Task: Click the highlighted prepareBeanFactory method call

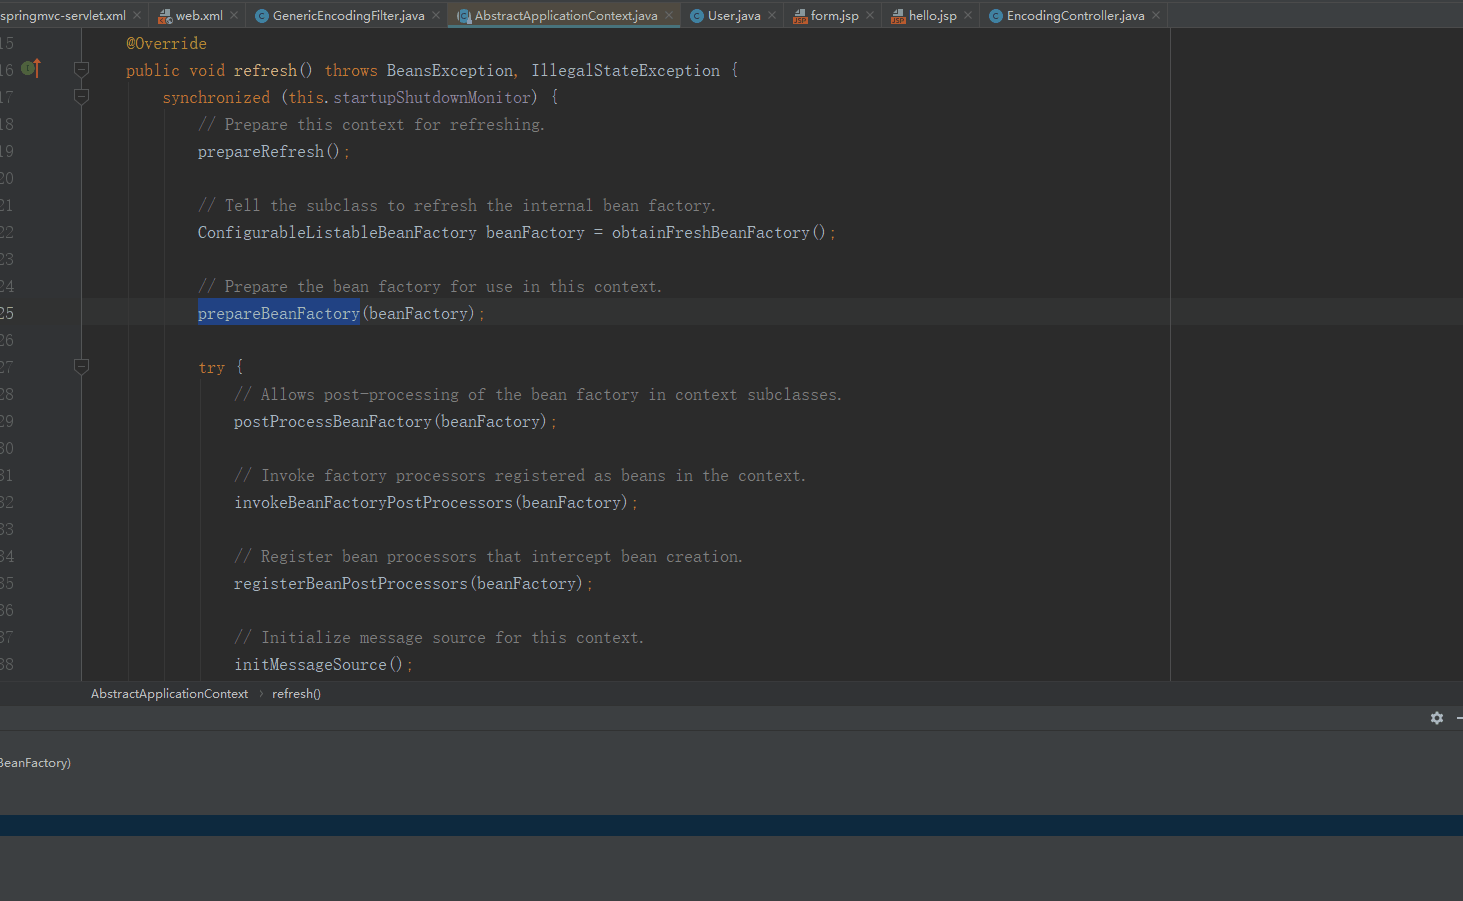Action: pos(278,314)
